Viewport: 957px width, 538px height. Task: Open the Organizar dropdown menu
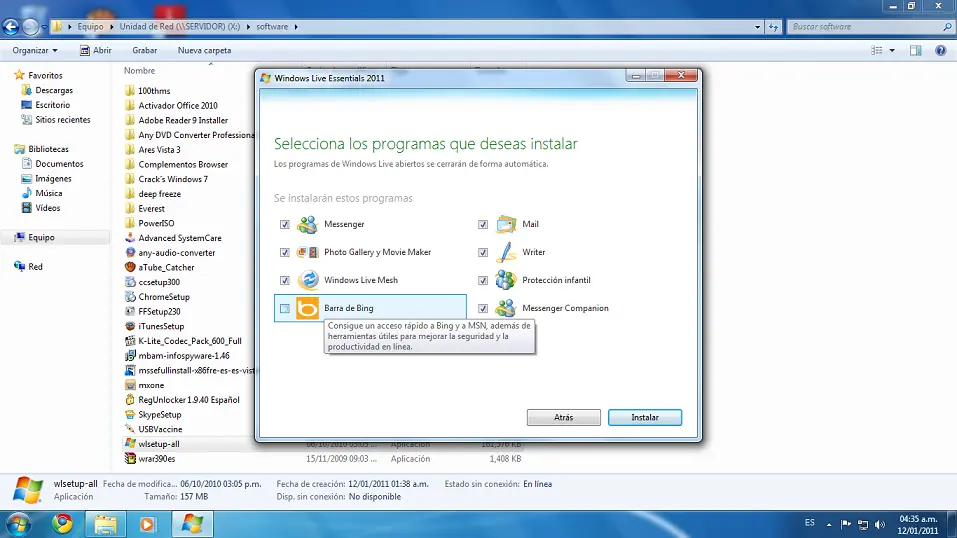coord(35,50)
